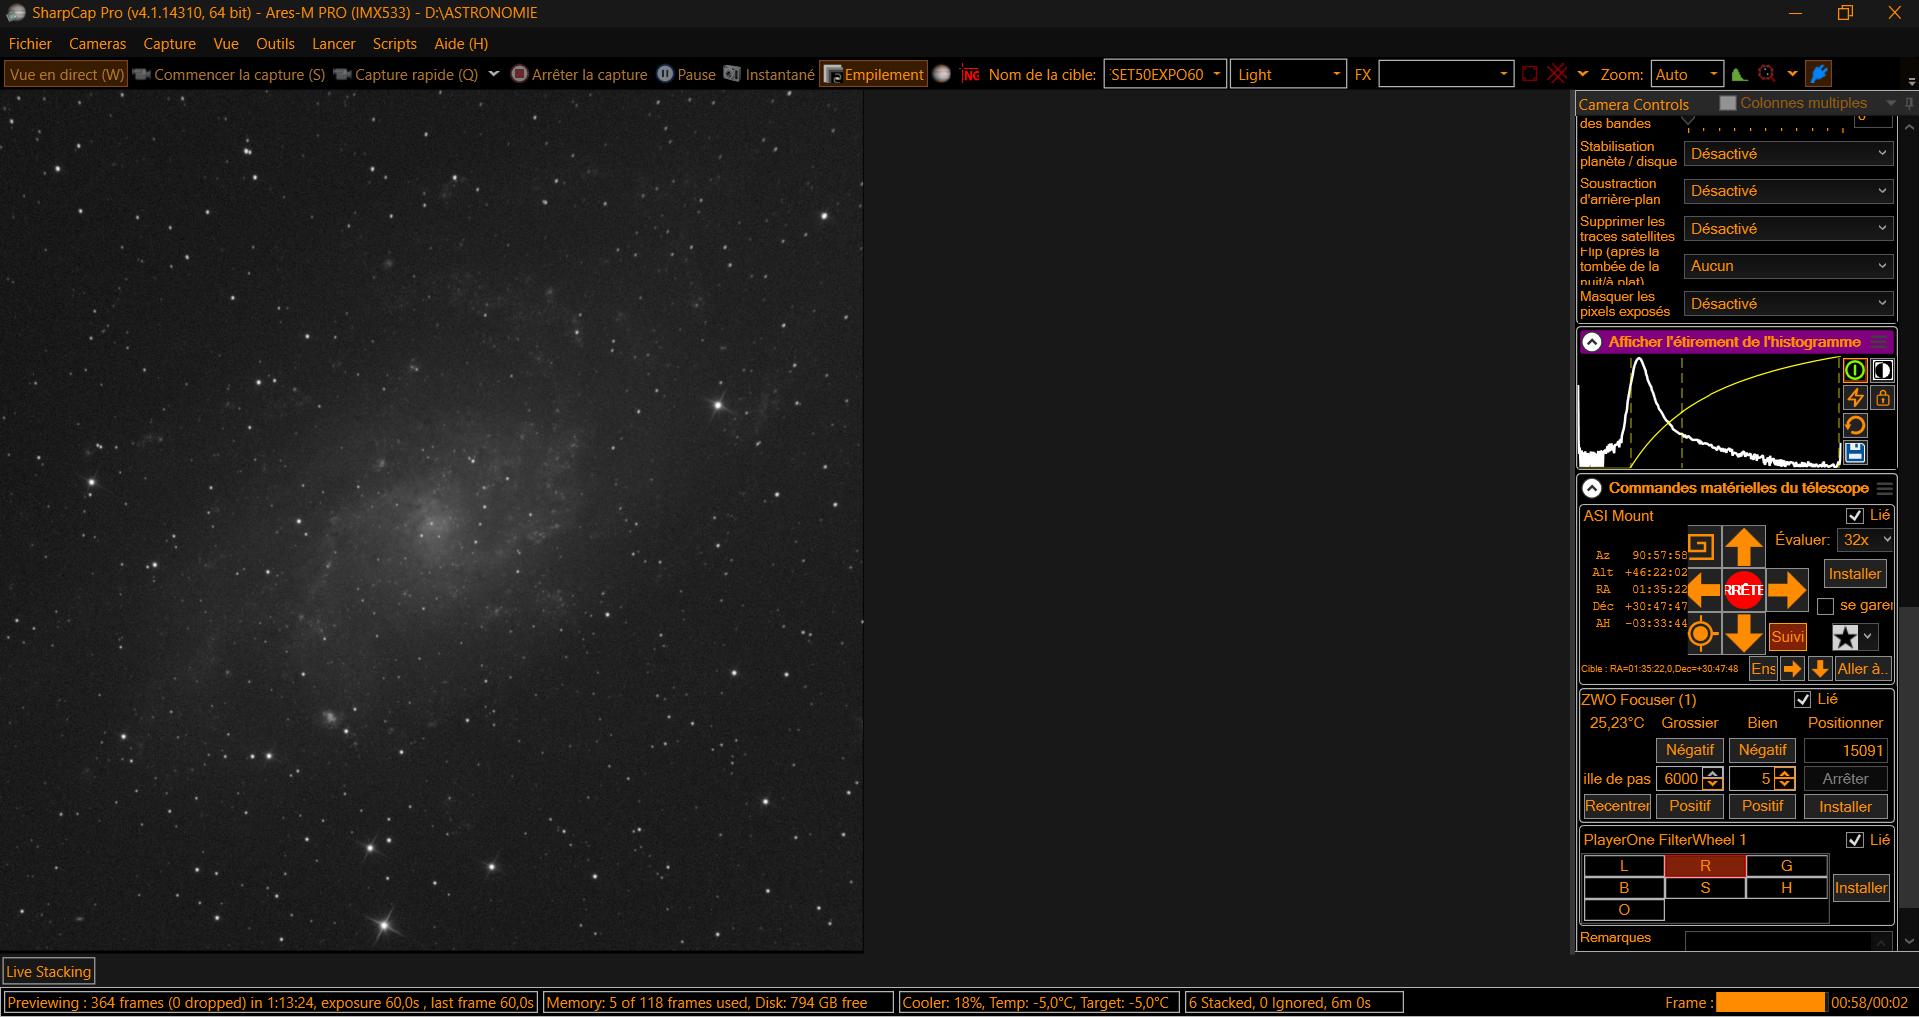The height and width of the screenshot is (1017, 1919).
Task: Open the Zoom Auto dropdown
Action: click(x=1687, y=74)
